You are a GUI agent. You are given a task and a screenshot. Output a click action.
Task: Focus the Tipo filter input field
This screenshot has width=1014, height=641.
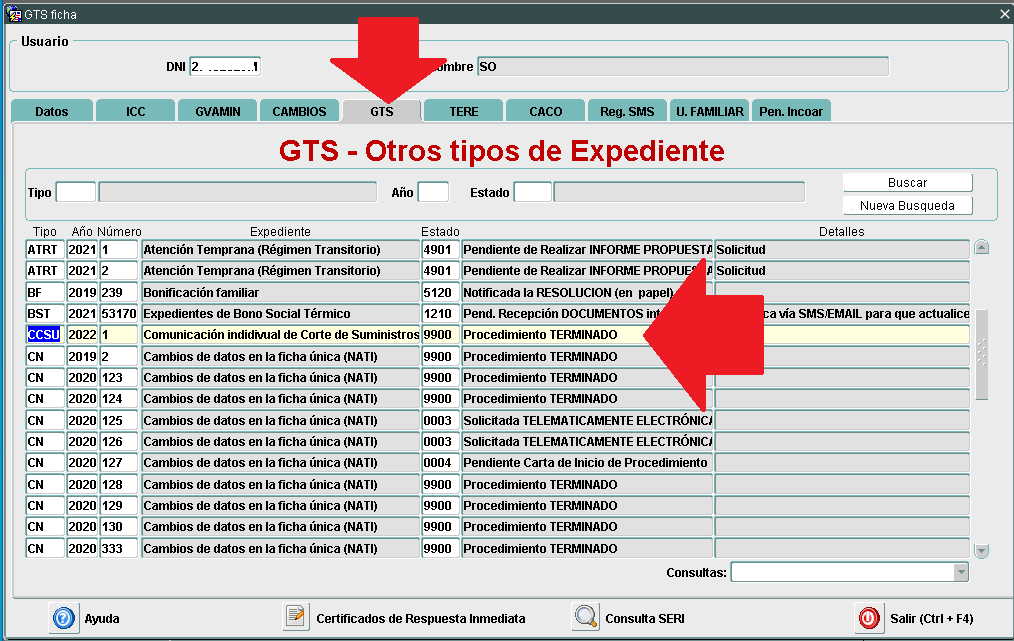tap(76, 192)
